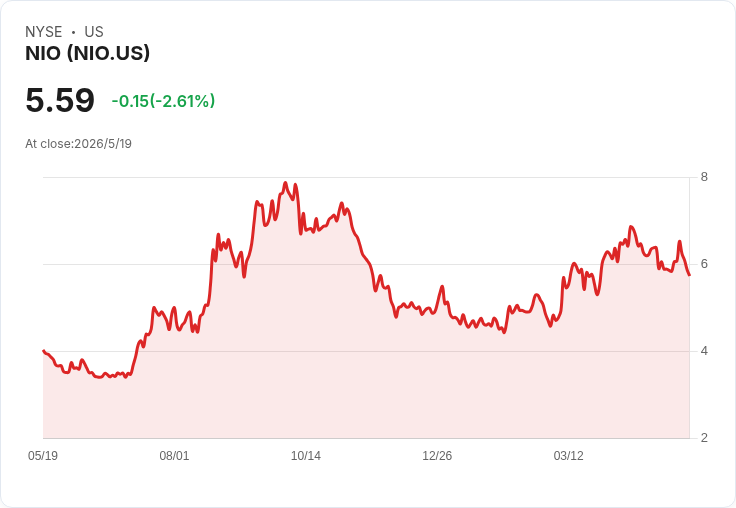Click the line's end point at right edge
This screenshot has width=736, height=508.
[689, 275]
